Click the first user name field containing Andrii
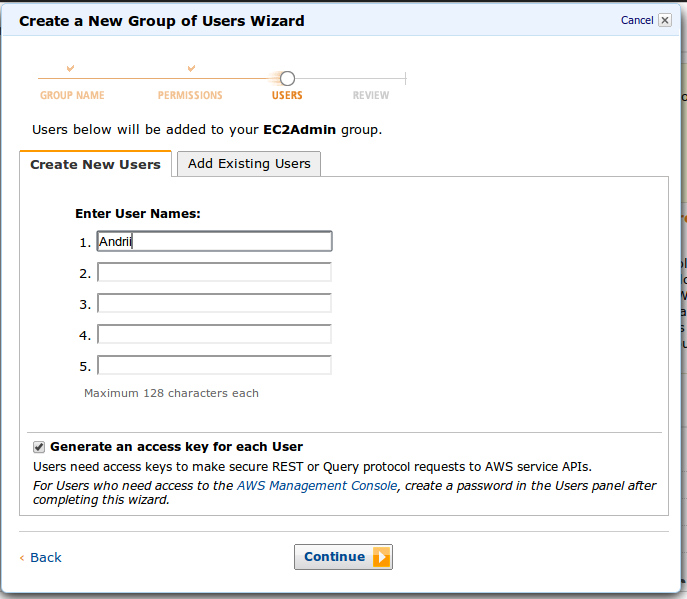687x599 pixels. (214, 241)
